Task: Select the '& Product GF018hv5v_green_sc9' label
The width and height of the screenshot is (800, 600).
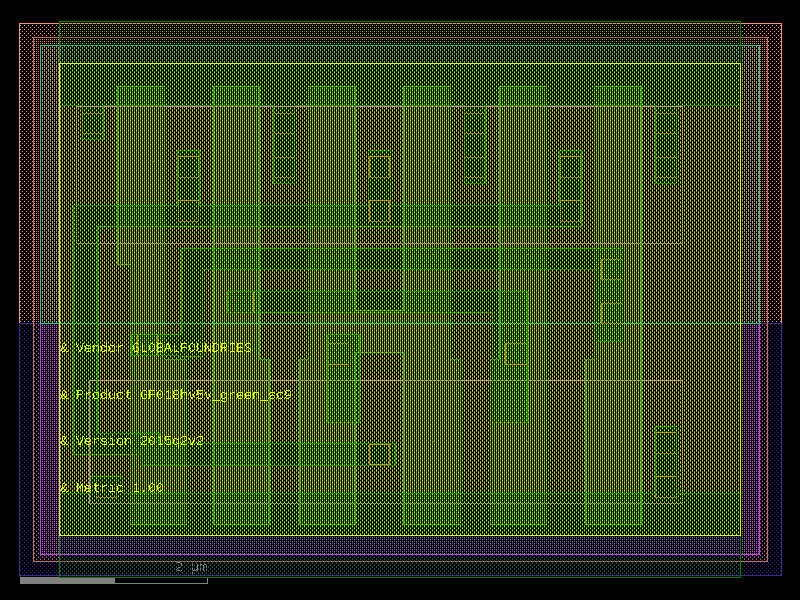Action: click(176, 395)
